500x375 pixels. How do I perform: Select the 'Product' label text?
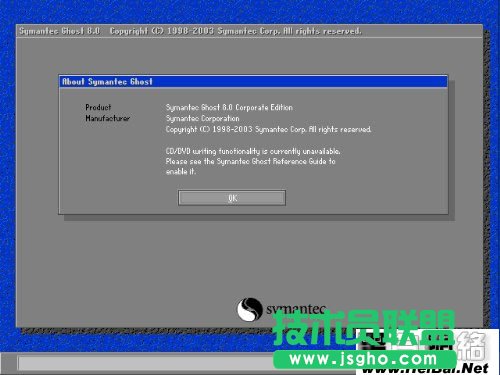[x=98, y=107]
